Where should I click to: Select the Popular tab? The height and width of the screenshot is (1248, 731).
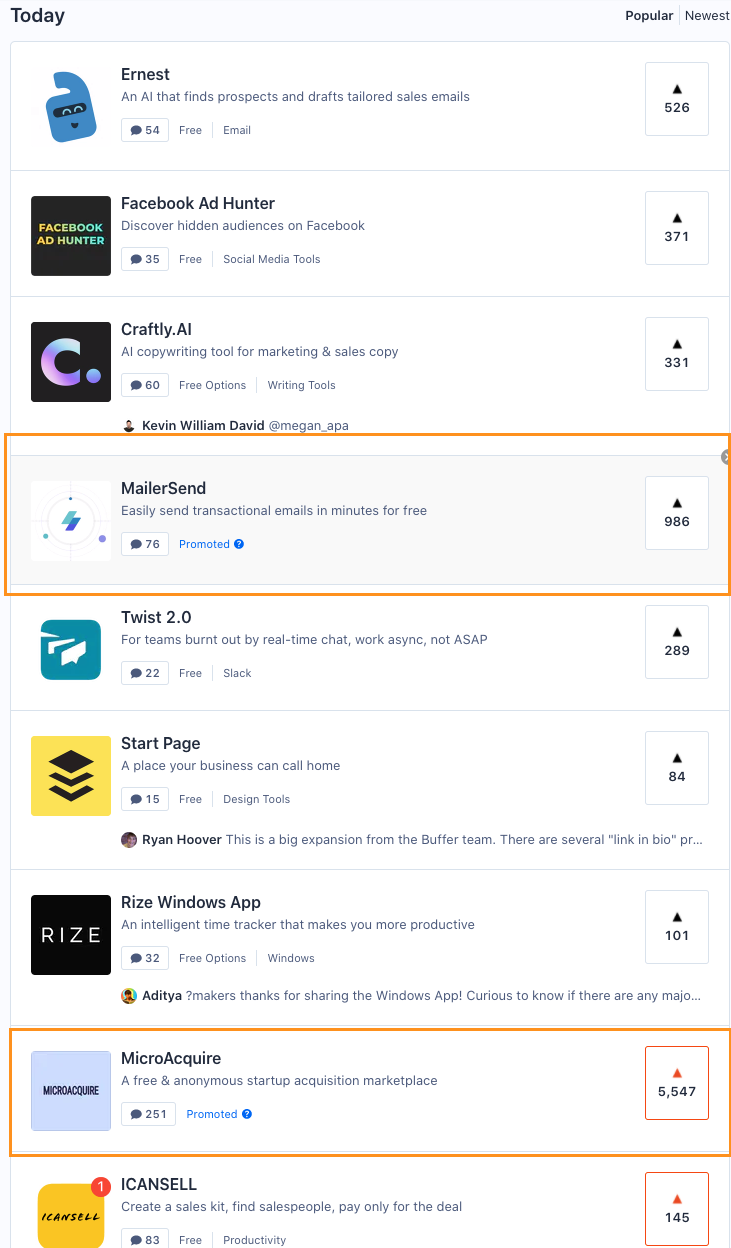(650, 16)
